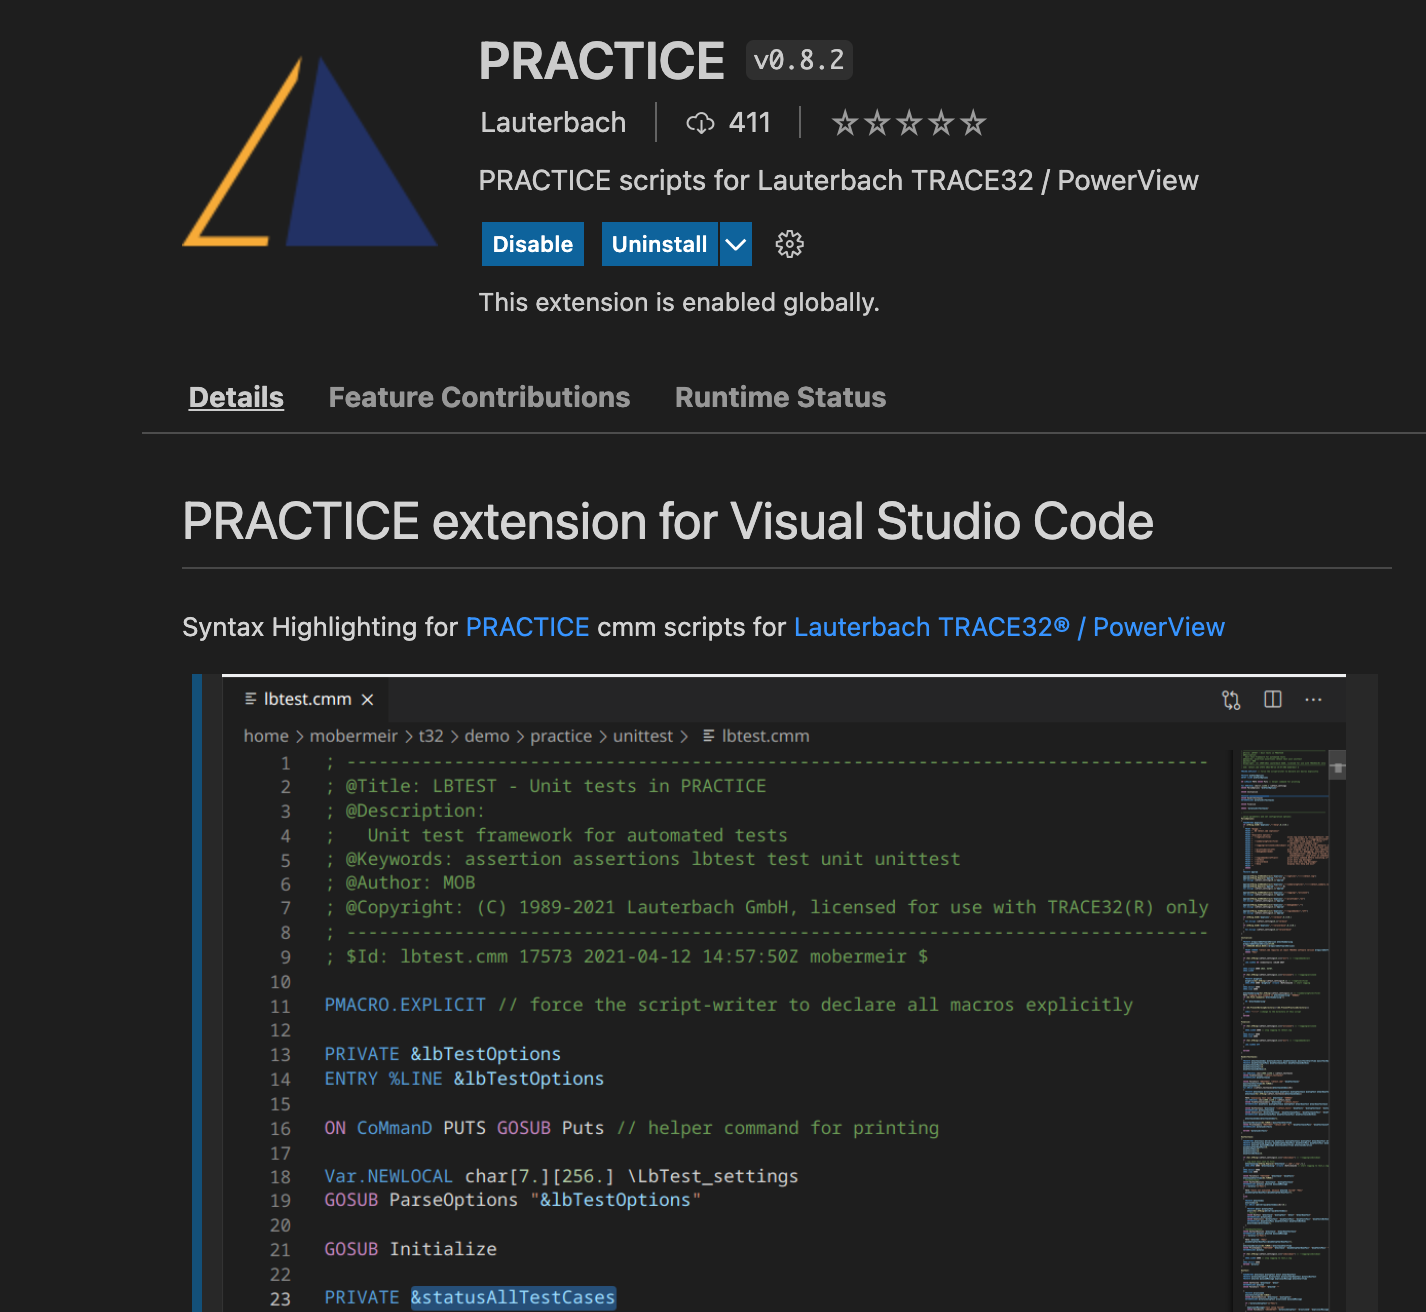Disable the PRACTICE extension
The width and height of the screenshot is (1426, 1312).
tap(533, 244)
